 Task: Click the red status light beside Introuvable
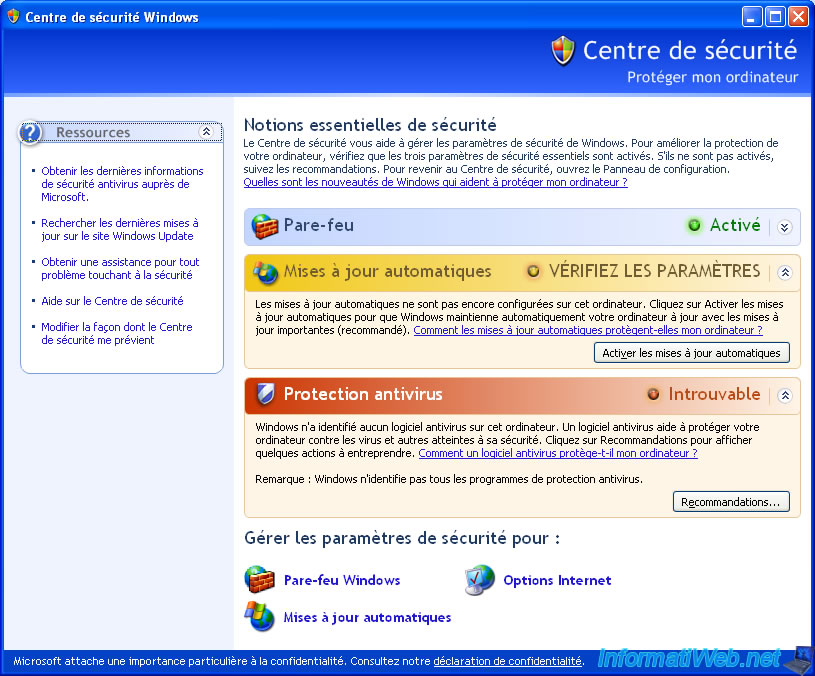[653, 394]
